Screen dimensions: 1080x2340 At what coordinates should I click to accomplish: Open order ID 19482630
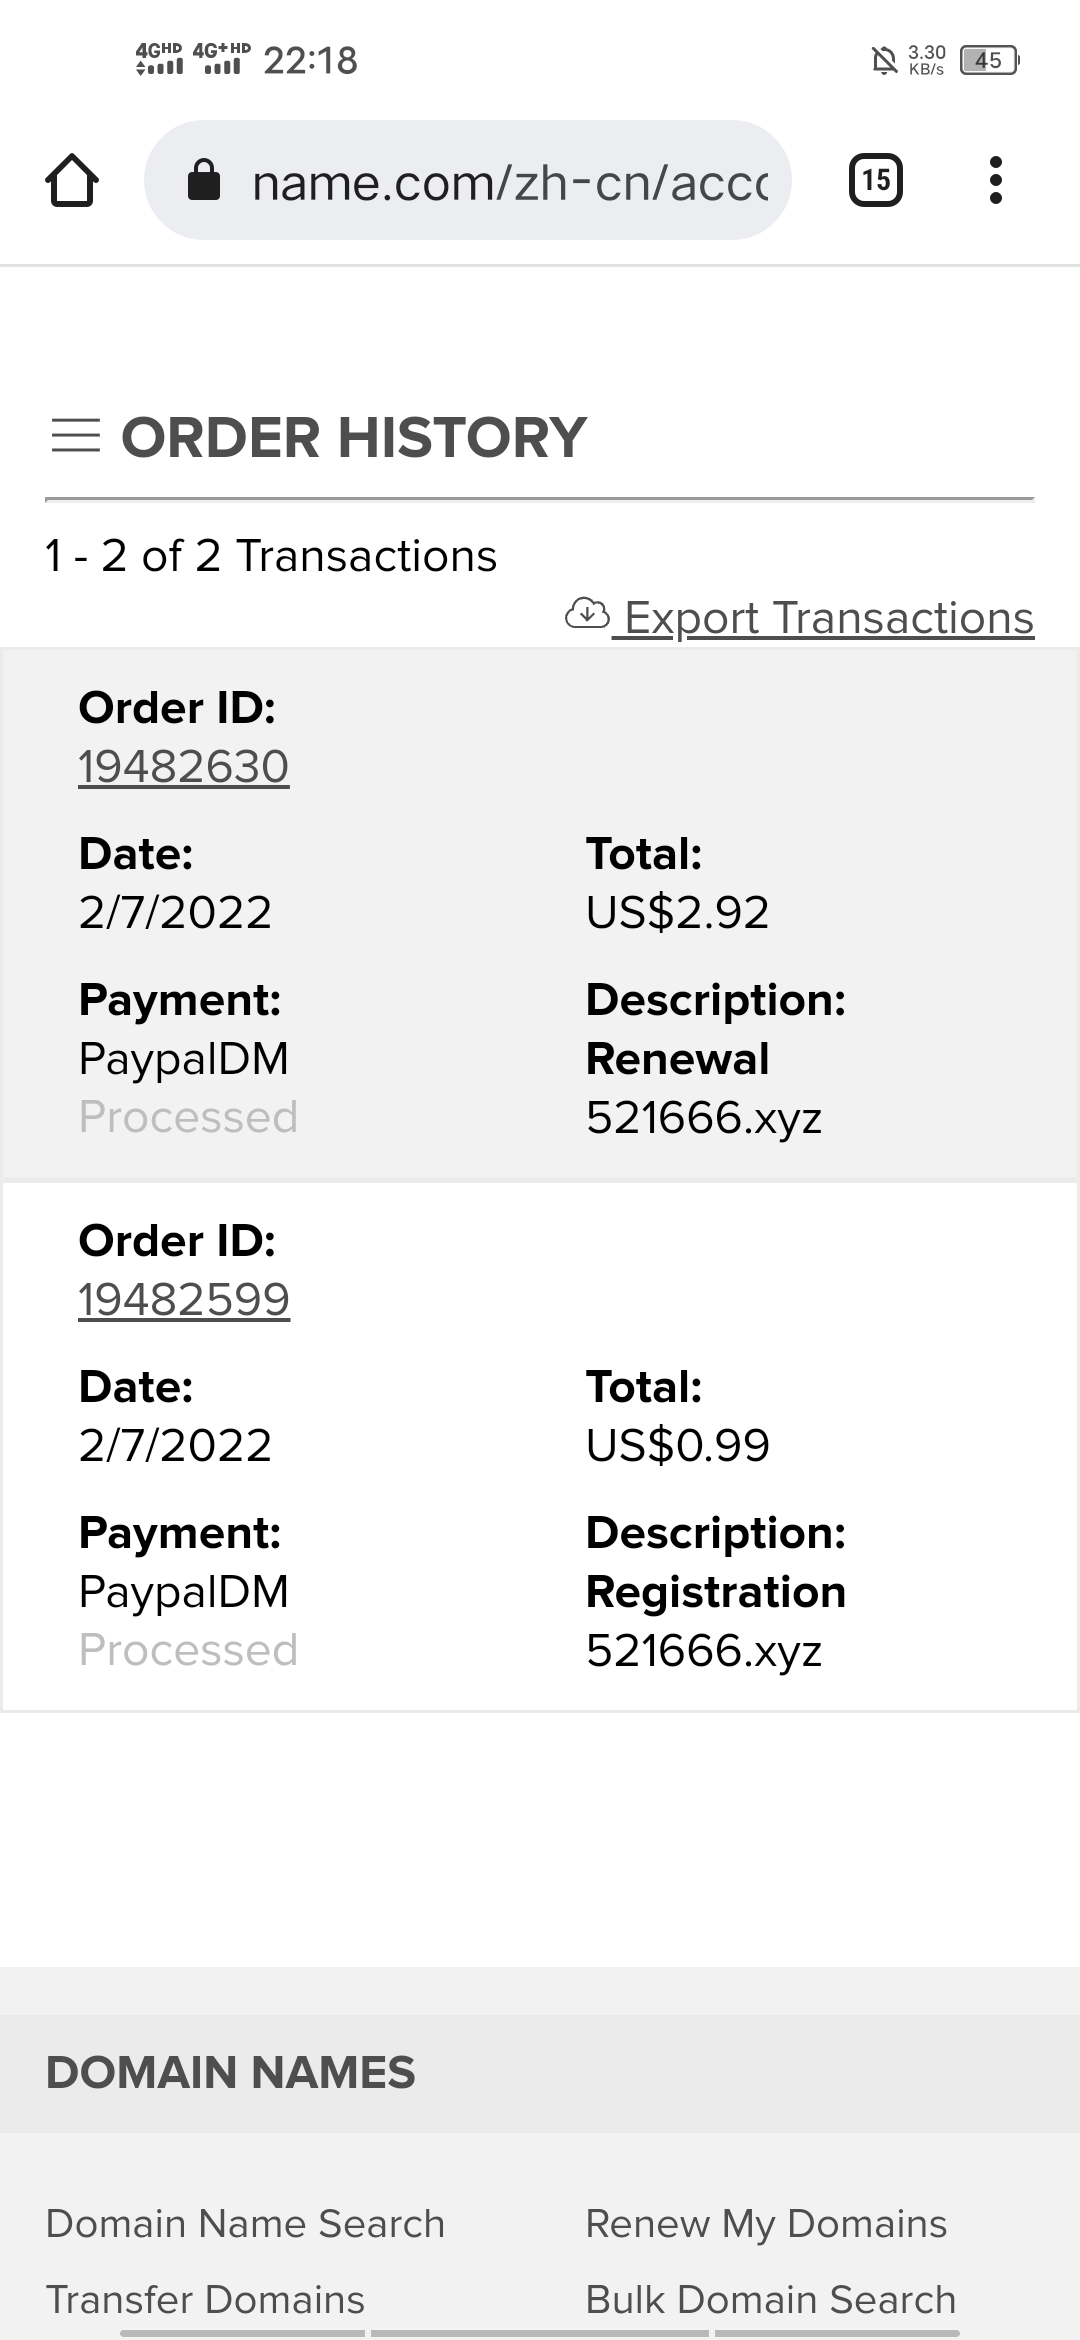[x=184, y=767]
